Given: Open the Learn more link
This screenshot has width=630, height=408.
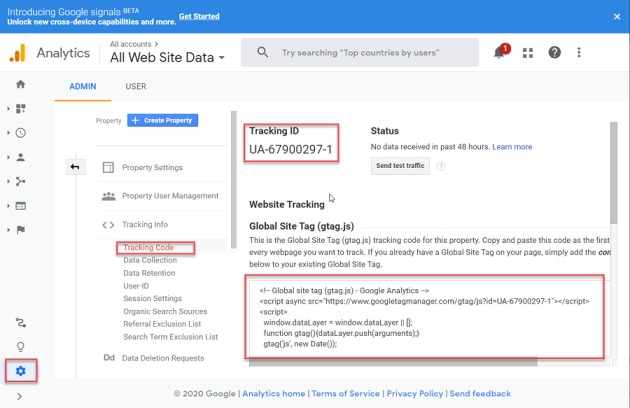Looking at the screenshot, I should tap(512, 147).
